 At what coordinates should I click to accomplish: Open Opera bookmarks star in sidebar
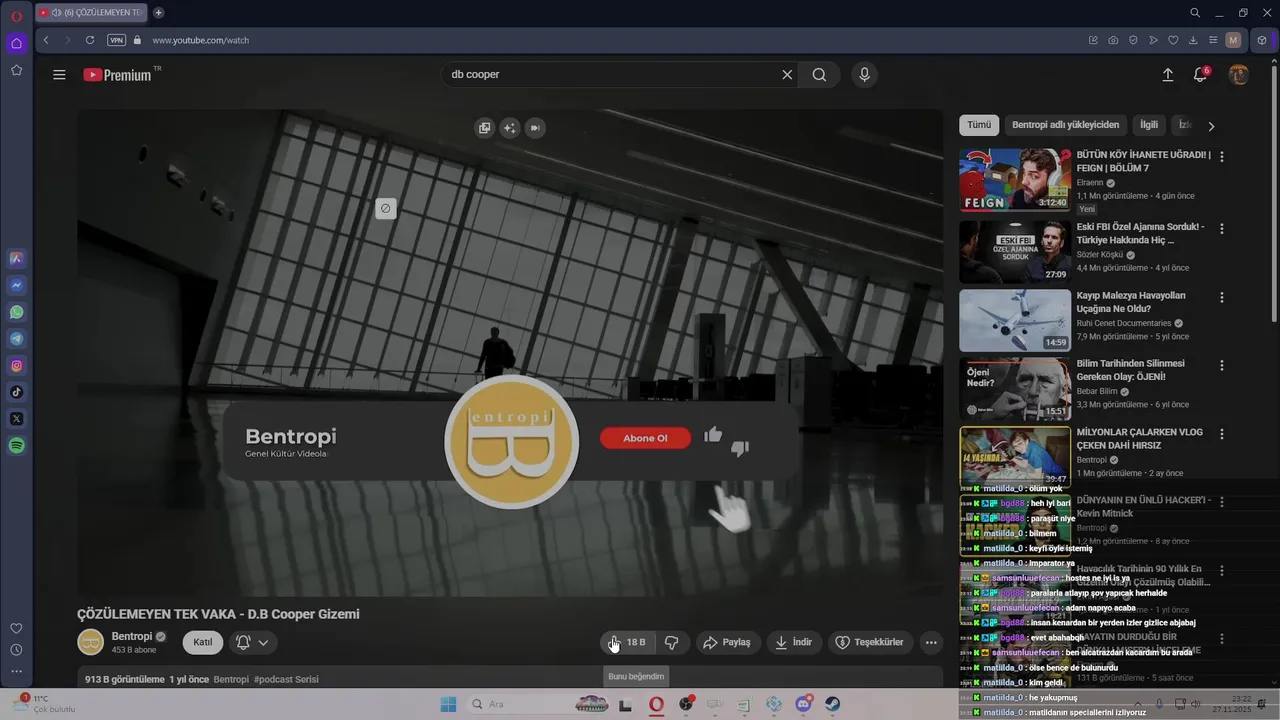[16, 70]
